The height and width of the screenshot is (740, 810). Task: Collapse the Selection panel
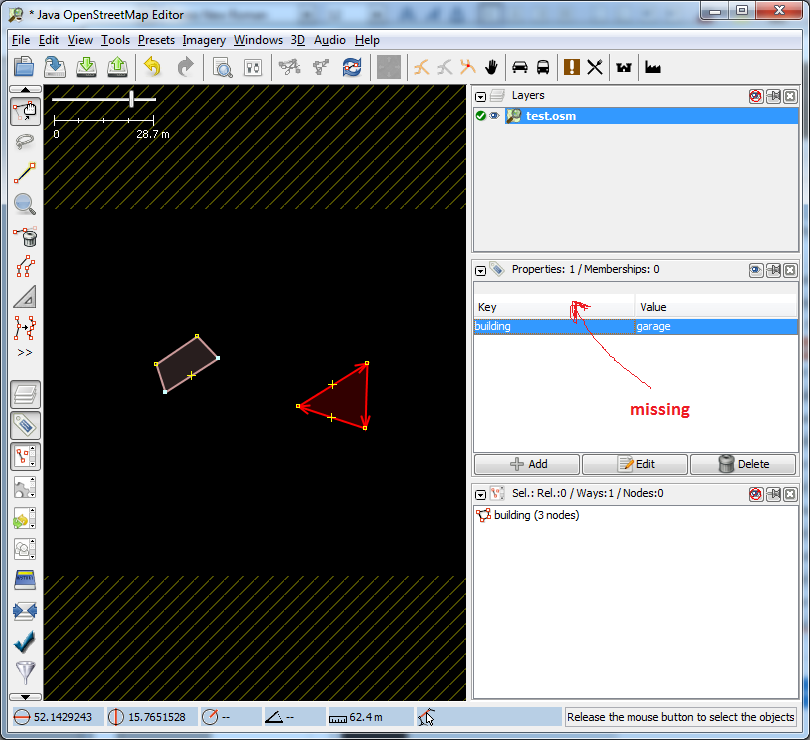(x=480, y=495)
